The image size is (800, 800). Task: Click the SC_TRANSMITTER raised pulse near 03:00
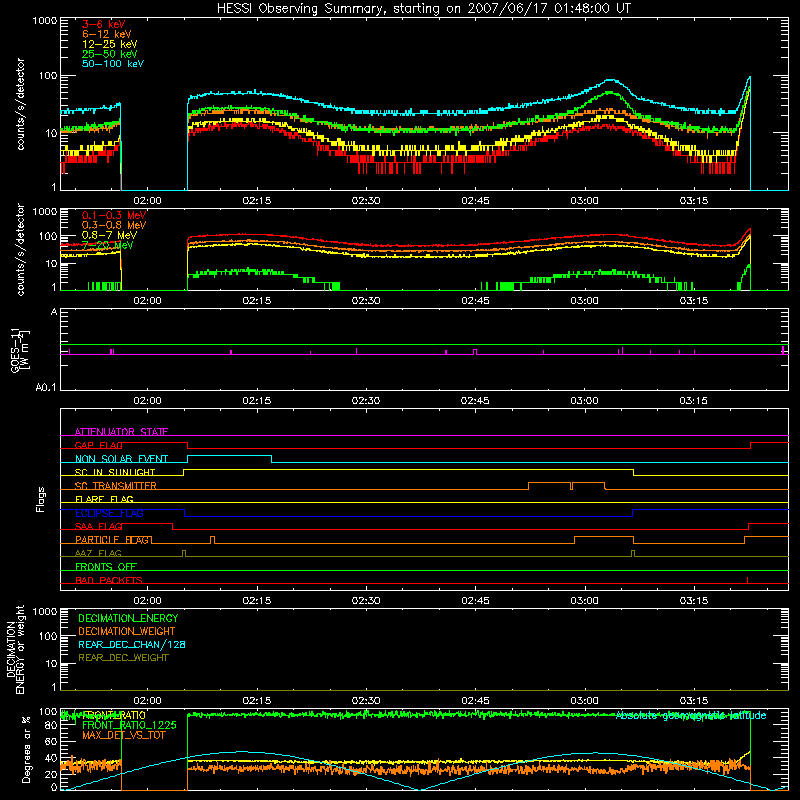588,483
